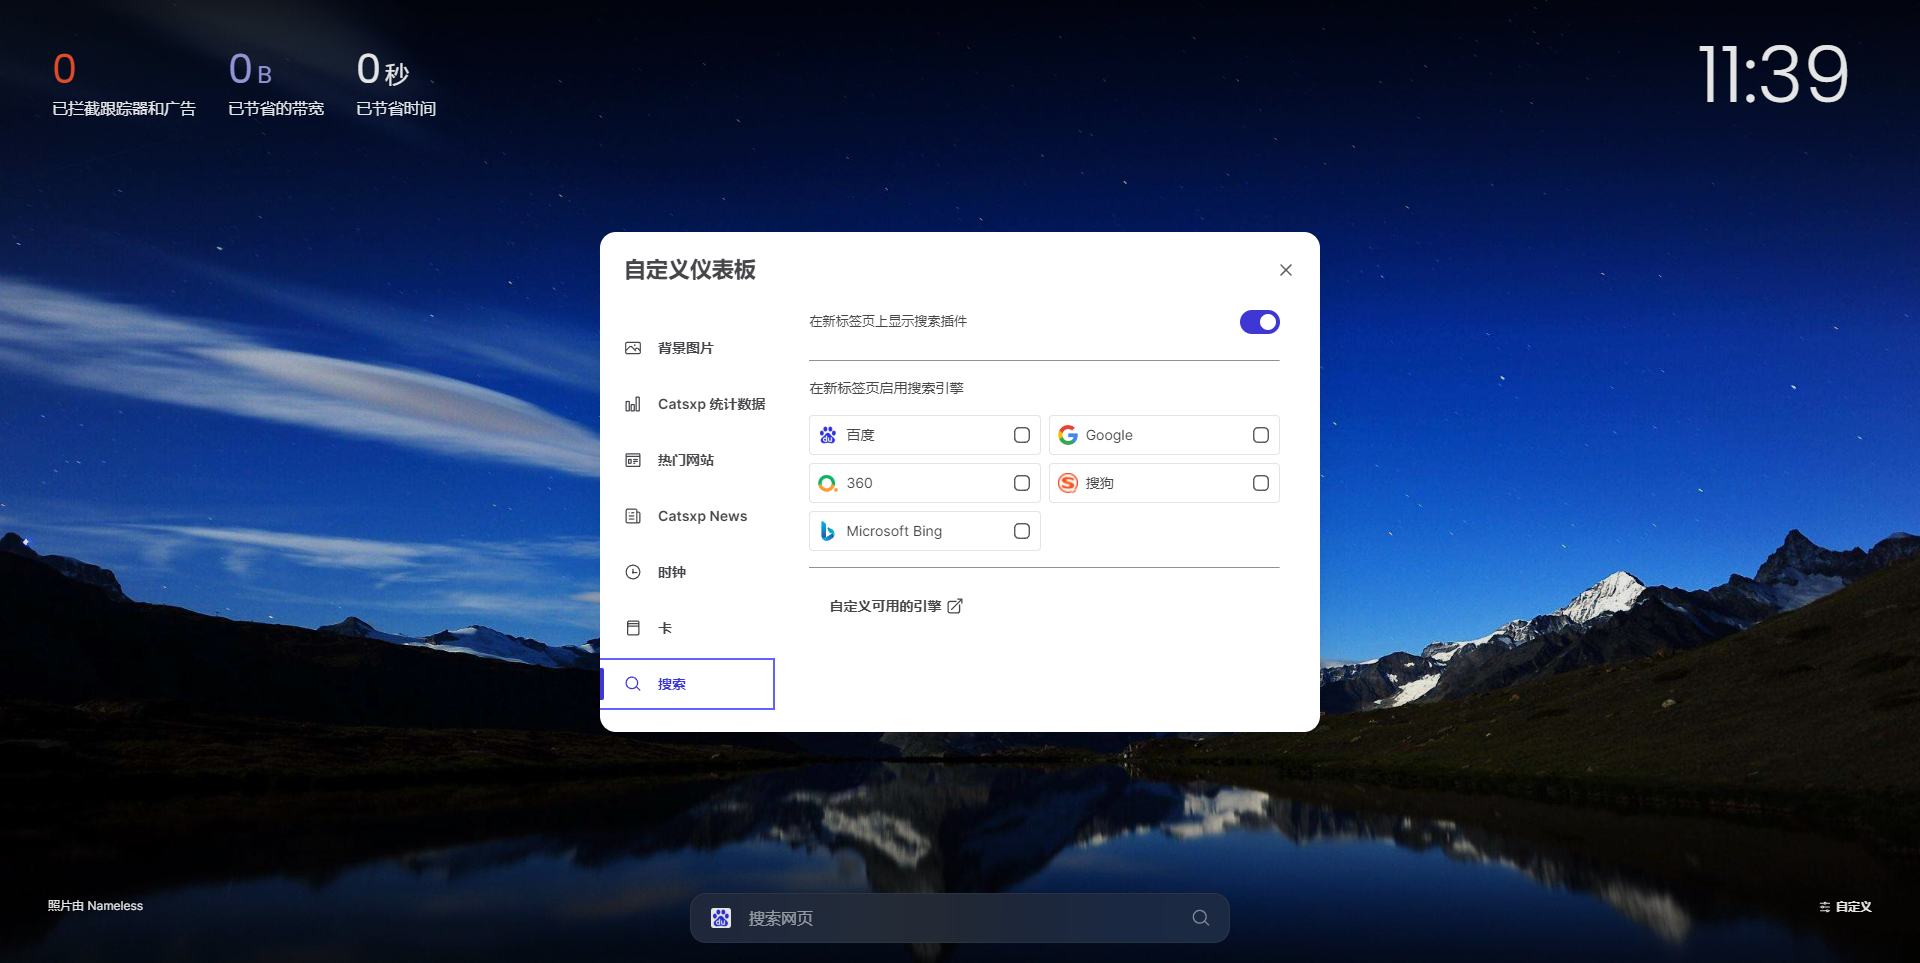Close the 自定义仪表板 dialog
This screenshot has height=963, width=1920.
point(1286,270)
